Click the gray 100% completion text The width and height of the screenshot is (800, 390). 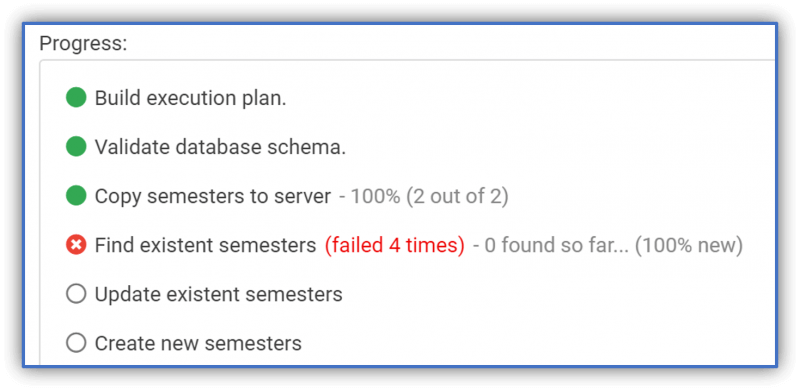[375, 197]
